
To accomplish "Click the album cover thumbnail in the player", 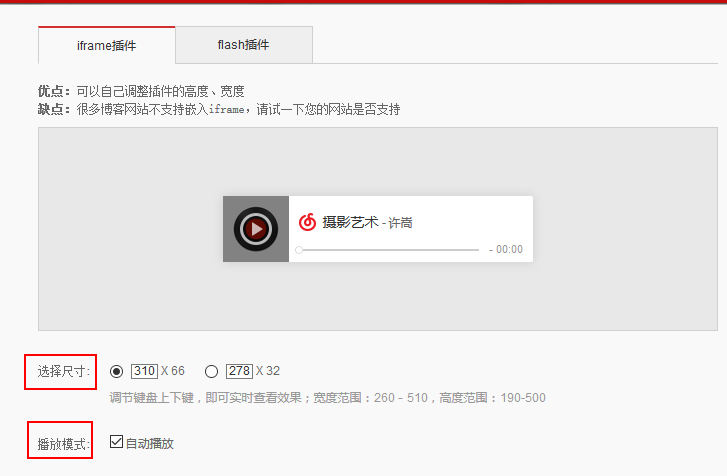I will (256, 229).
